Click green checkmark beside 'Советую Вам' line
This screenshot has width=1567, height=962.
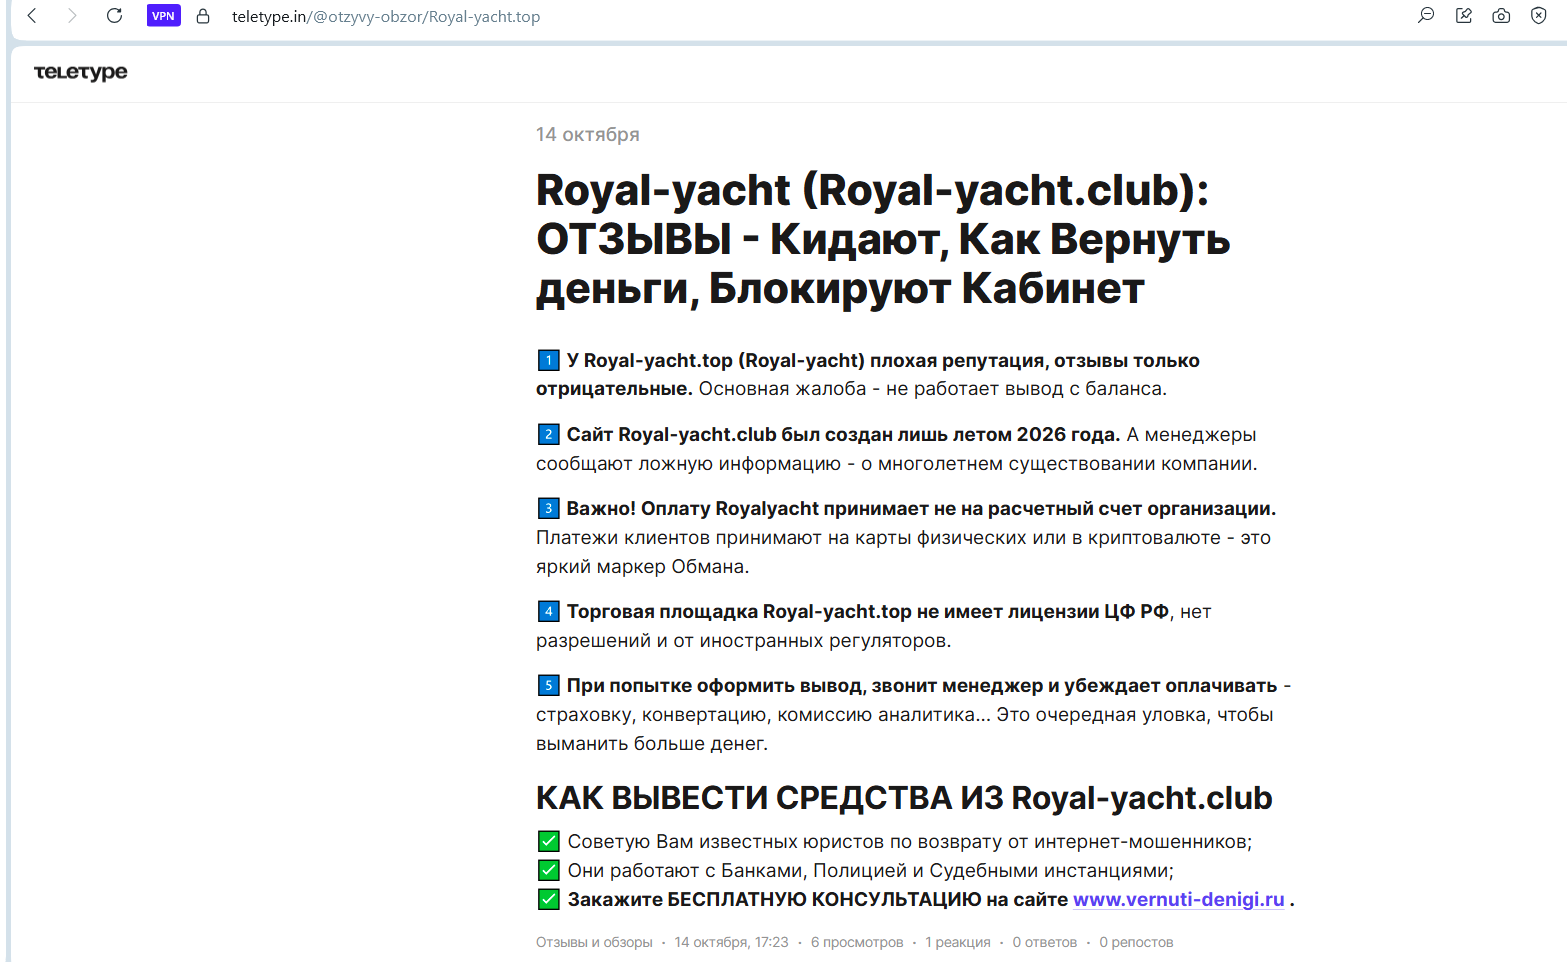(548, 841)
